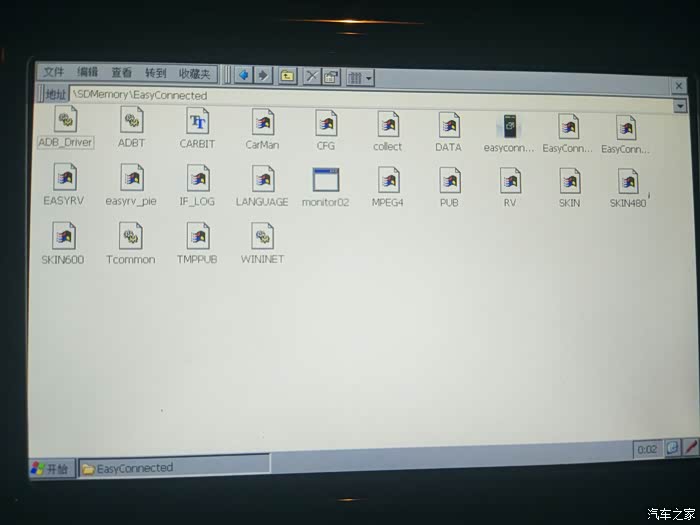Select the CARBIT font file
The width and height of the screenshot is (700, 525).
[197, 129]
